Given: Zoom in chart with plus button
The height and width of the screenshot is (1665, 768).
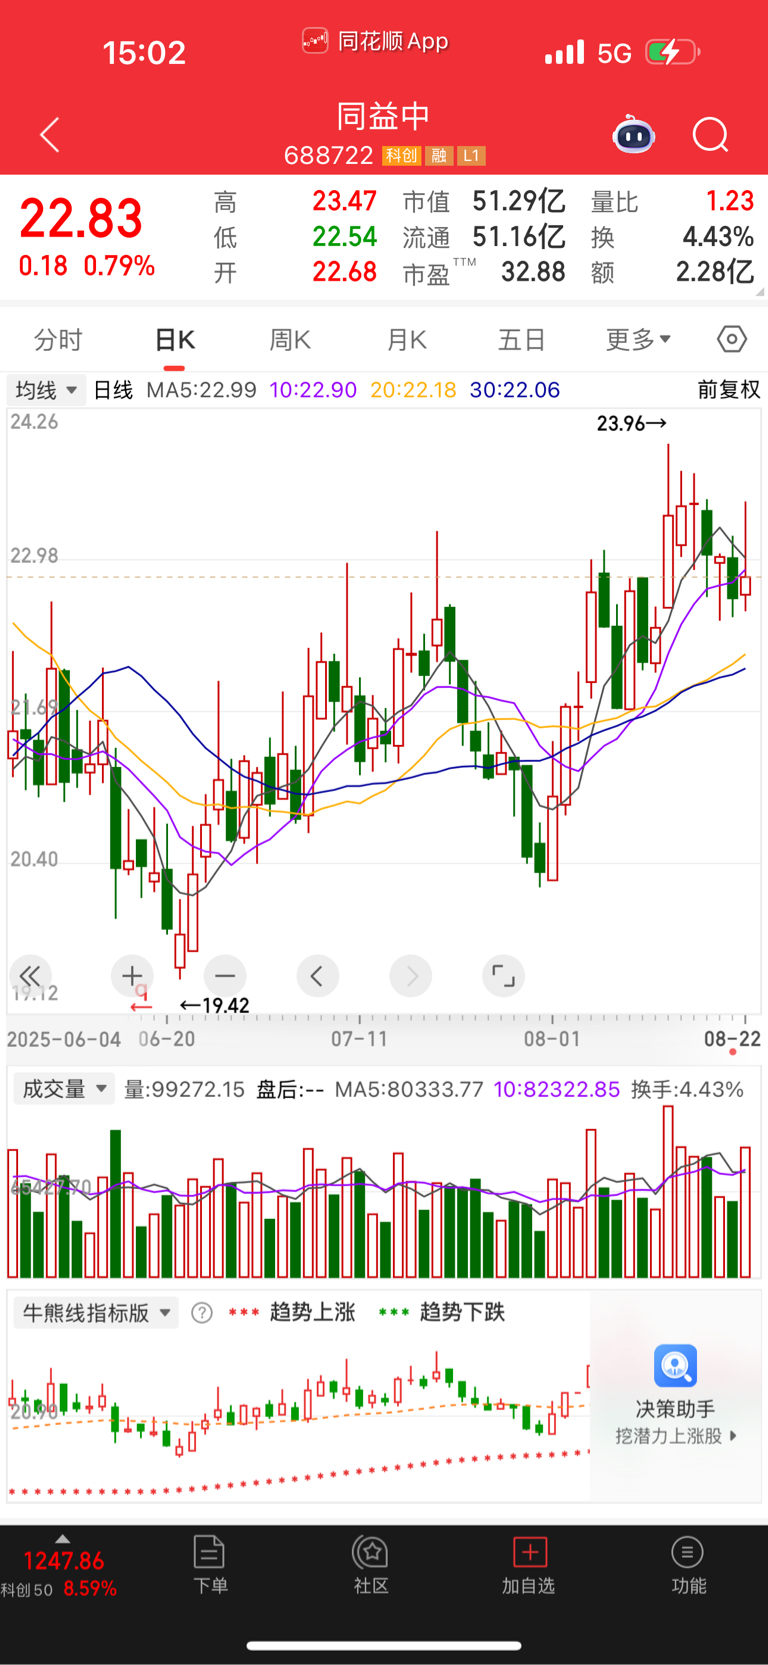Looking at the screenshot, I should pos(131,976).
